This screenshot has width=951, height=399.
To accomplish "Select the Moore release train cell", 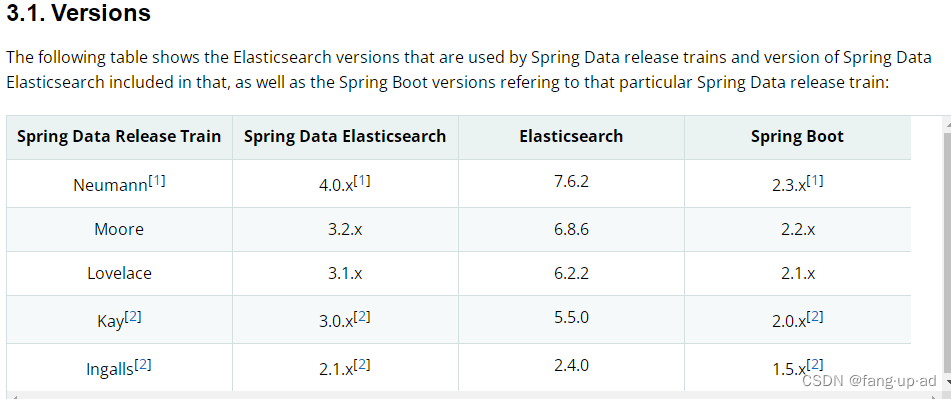I will point(119,229).
